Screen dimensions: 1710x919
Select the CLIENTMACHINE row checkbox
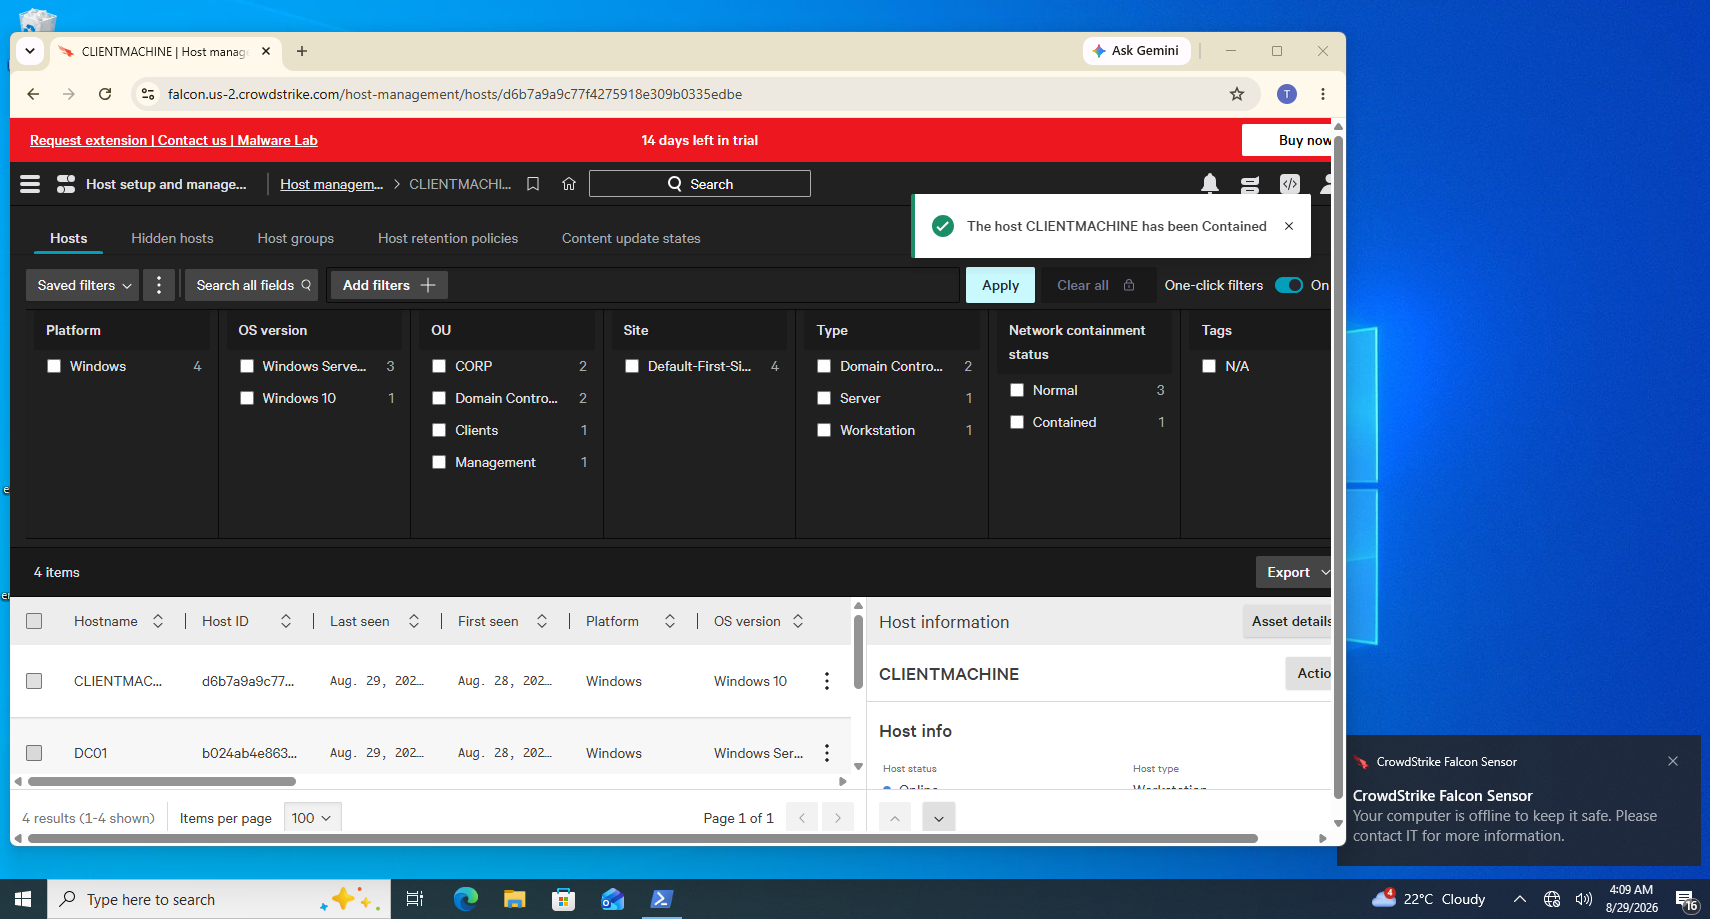point(34,681)
